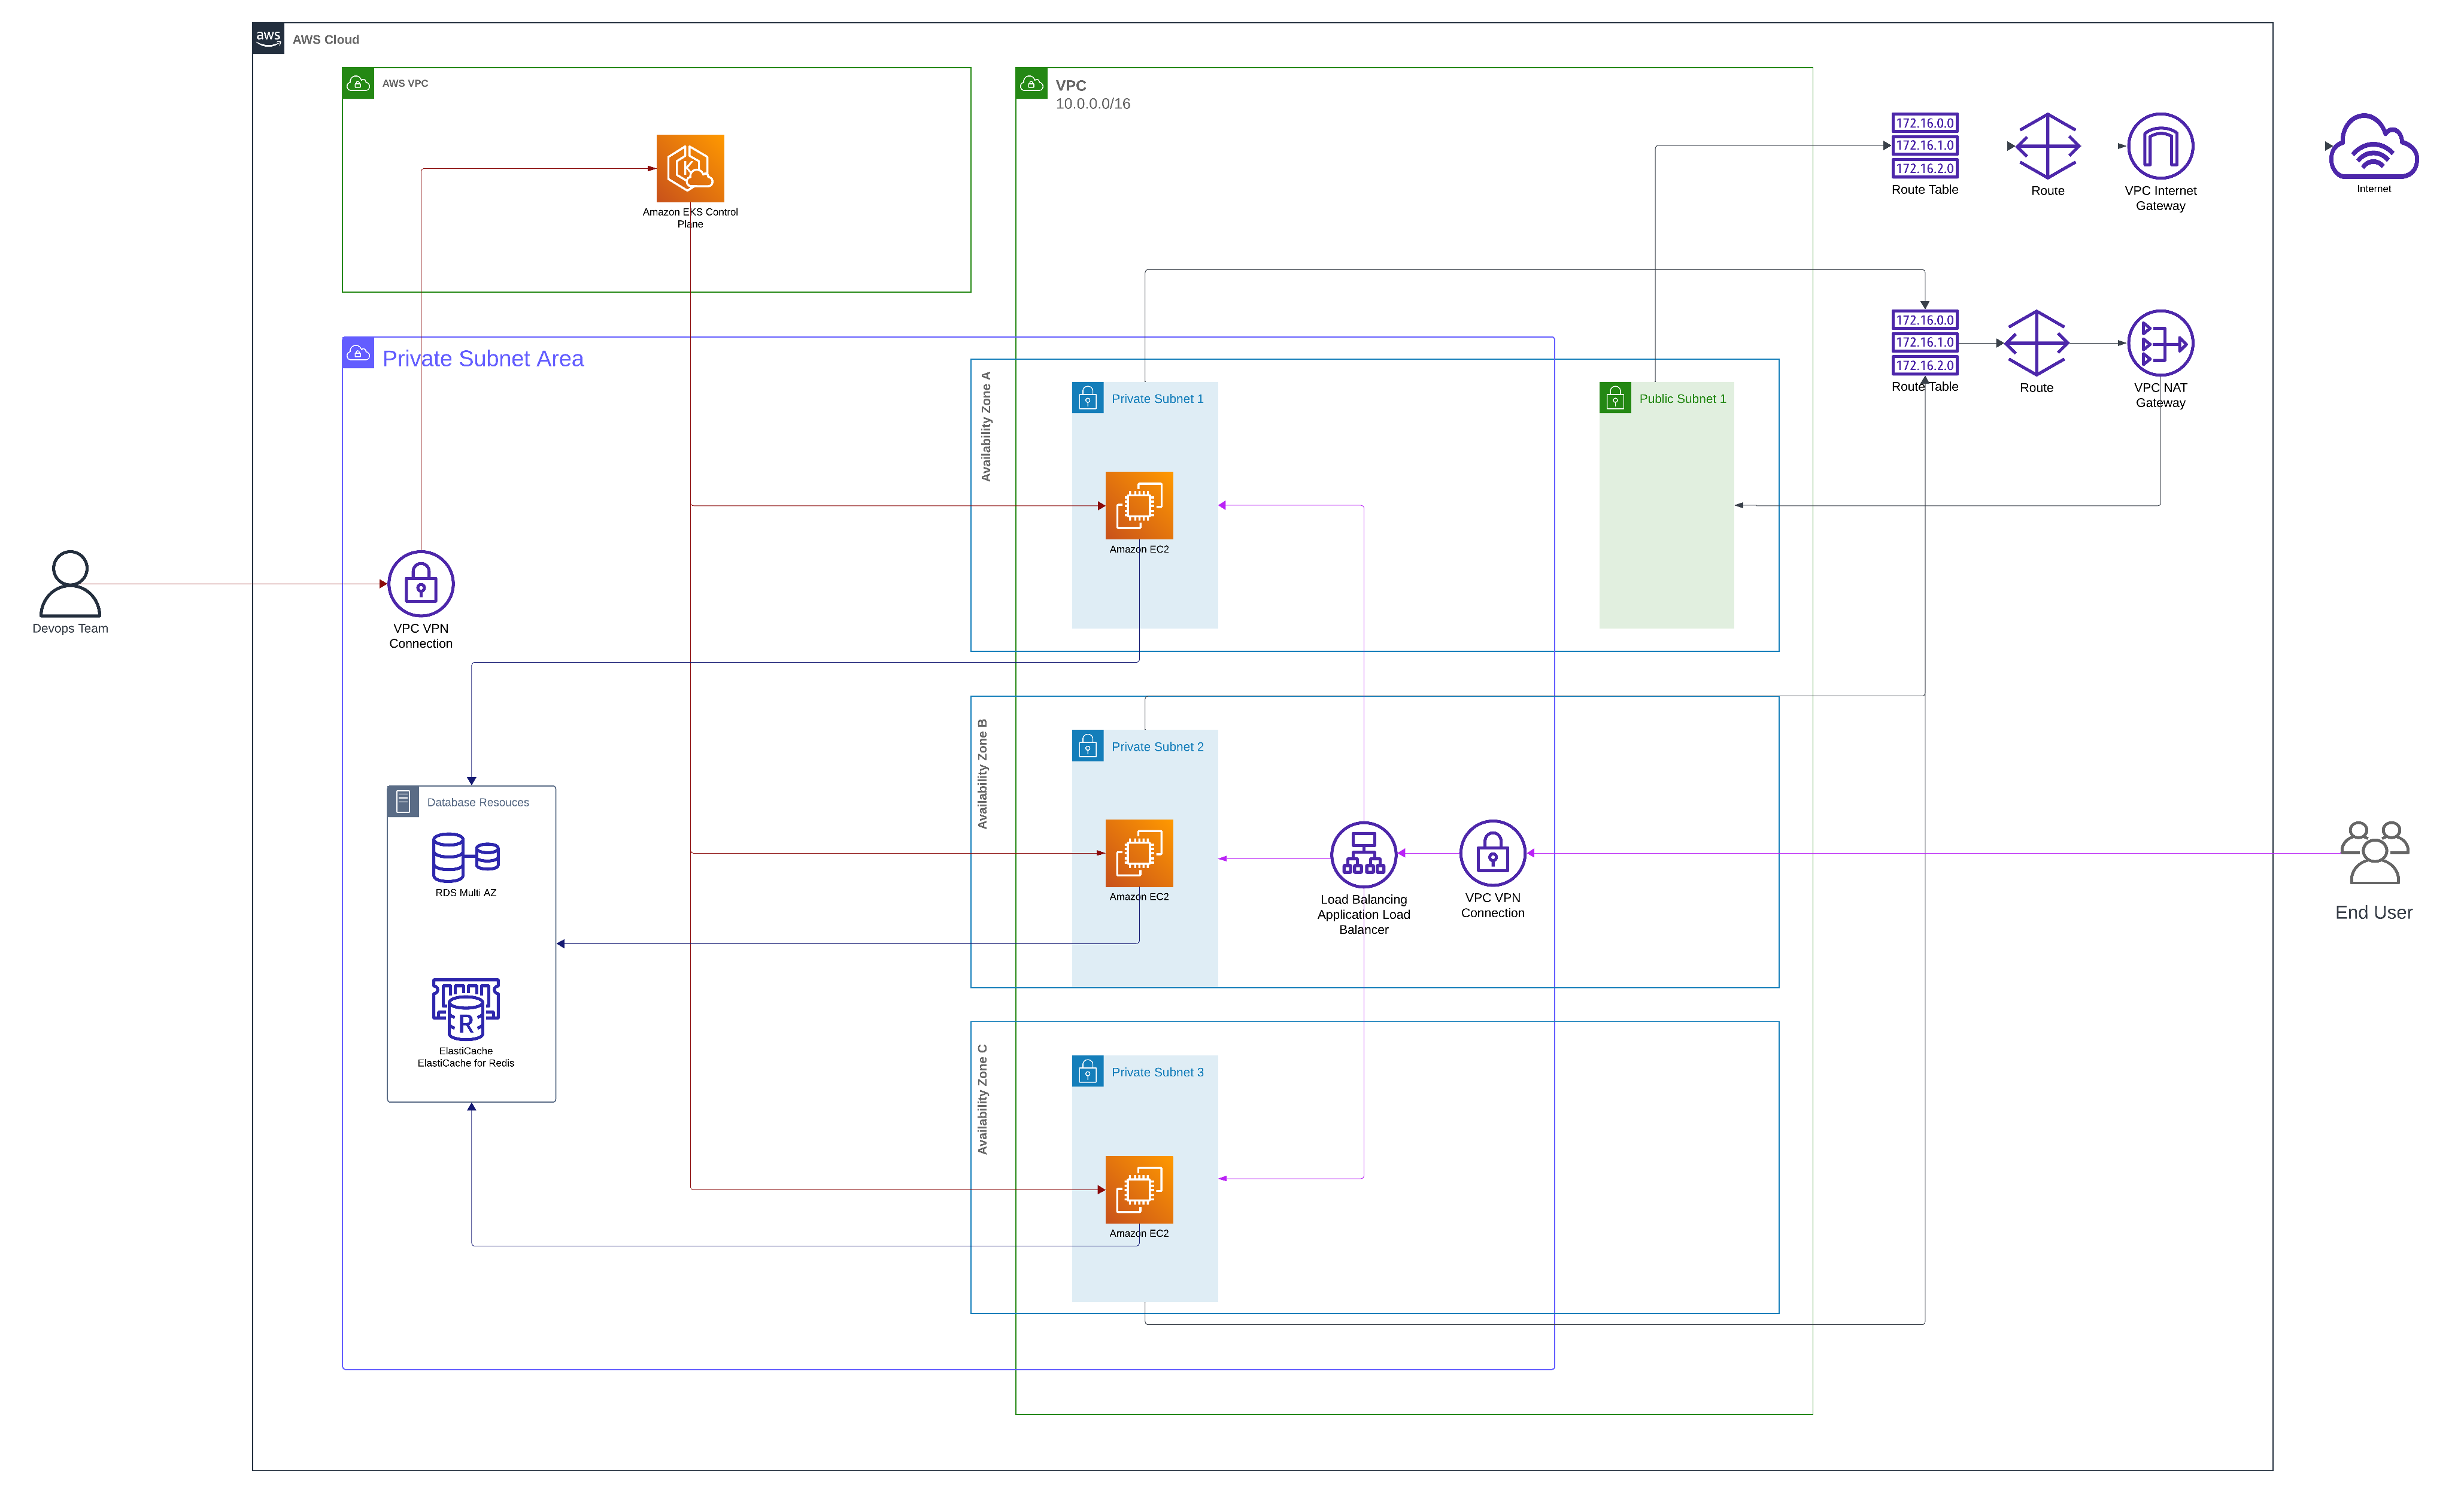Click the RDS Multi AZ label
The image size is (2464, 1493).
point(466,893)
